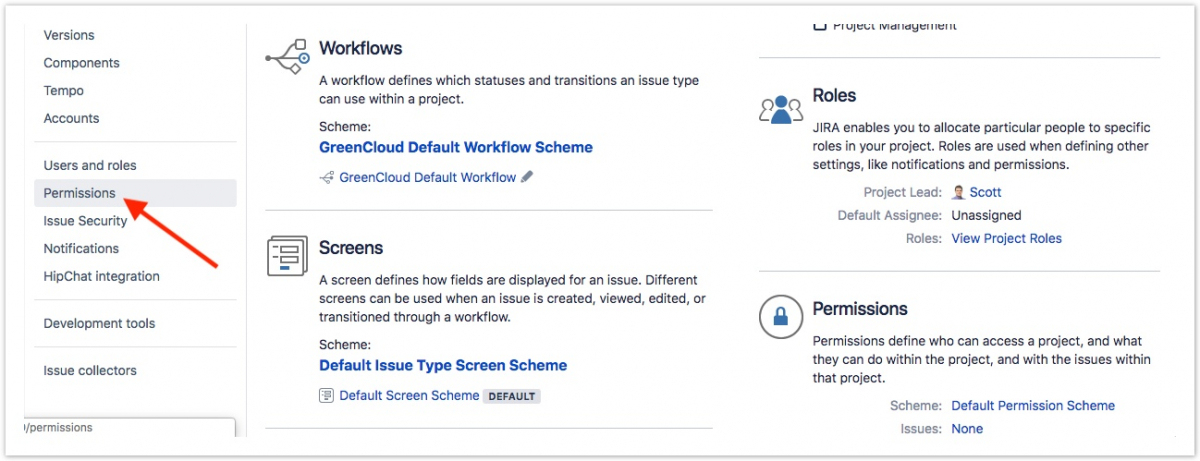The image size is (1200, 461).
Task: Select Development tools in sidebar
Action: [99, 323]
